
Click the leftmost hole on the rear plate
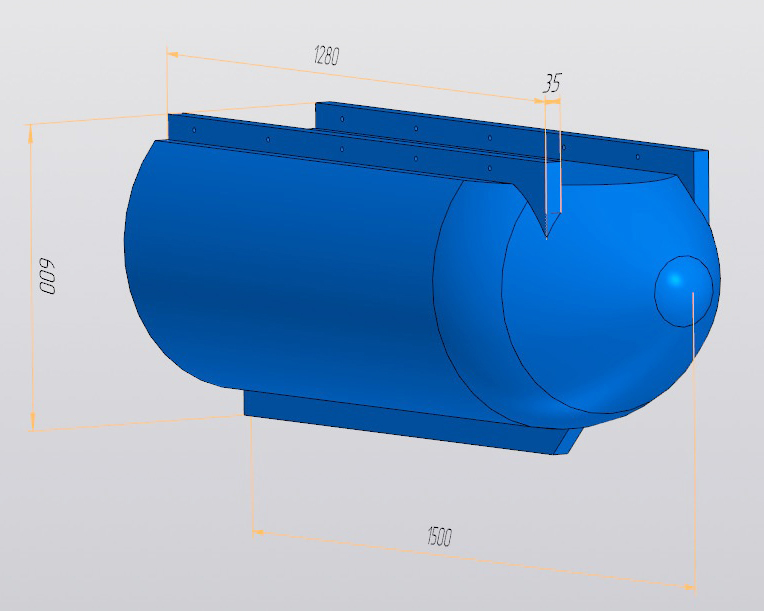[343, 119]
